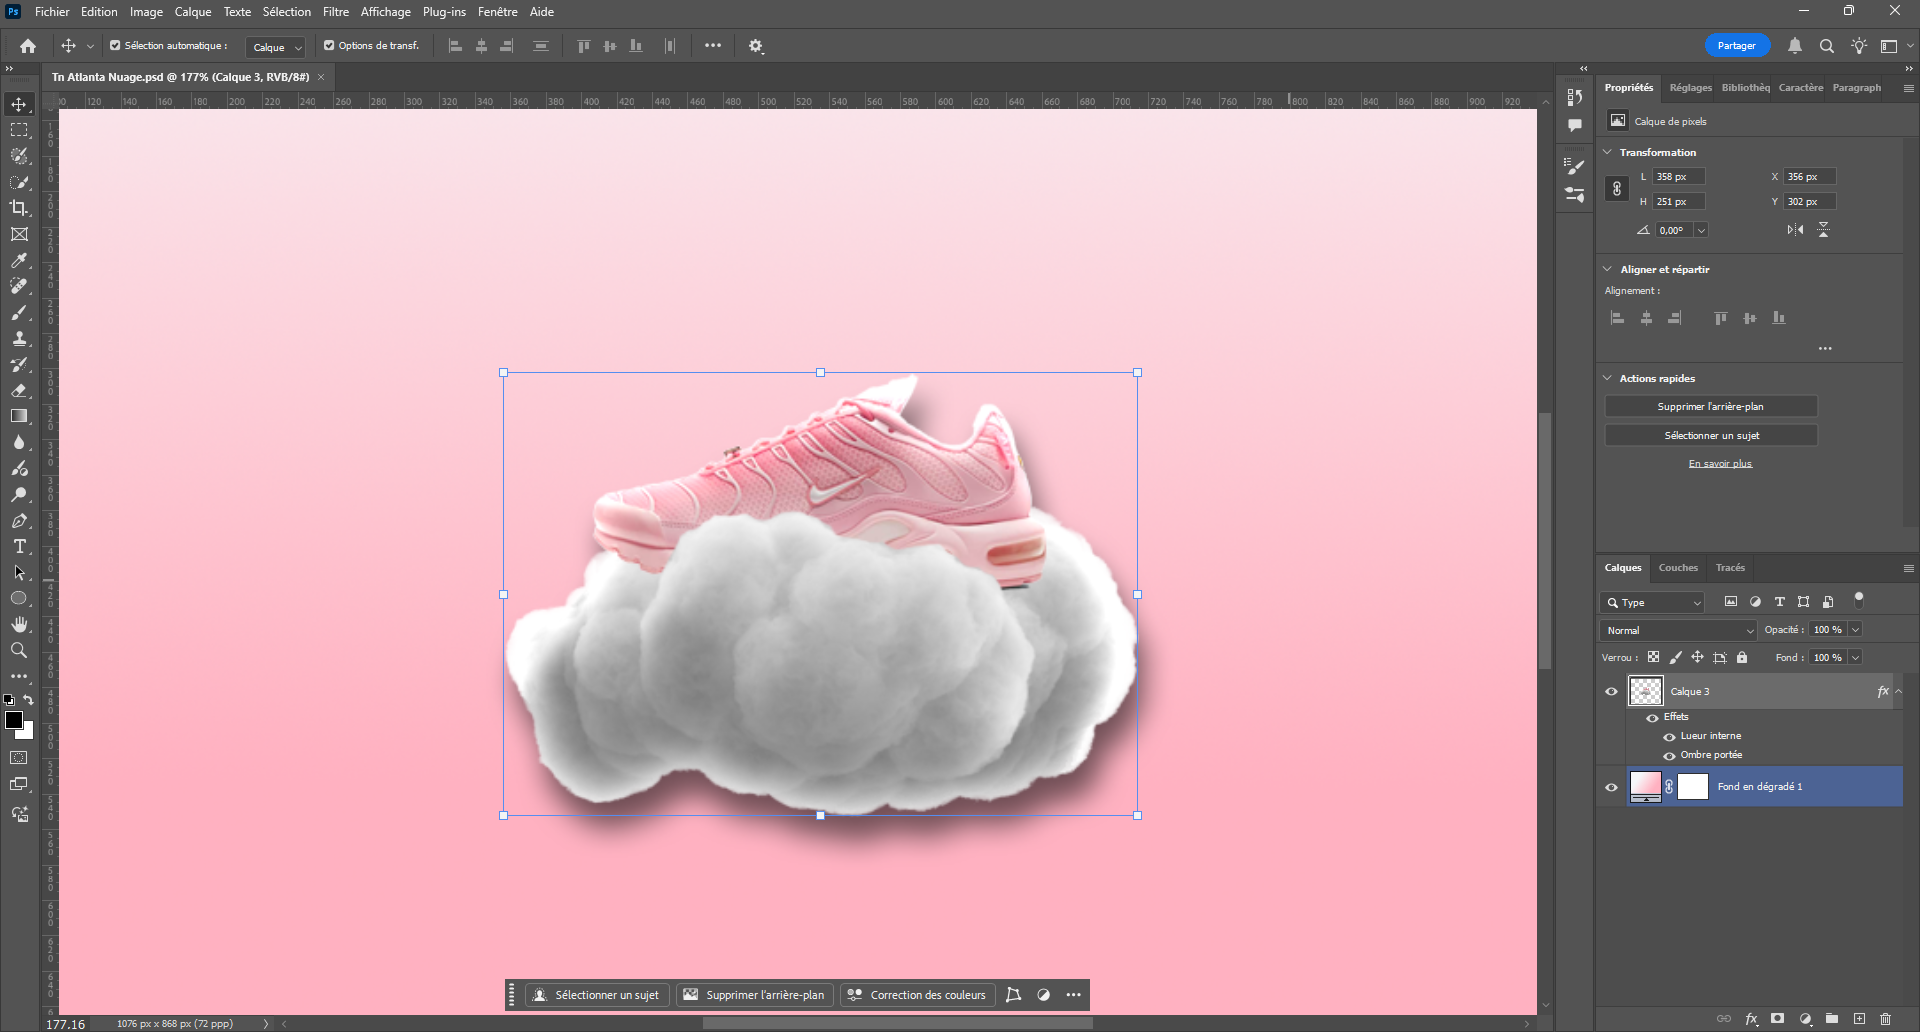This screenshot has width=1920, height=1032.
Task: Hide the Calque 3 layer
Action: (1611, 691)
